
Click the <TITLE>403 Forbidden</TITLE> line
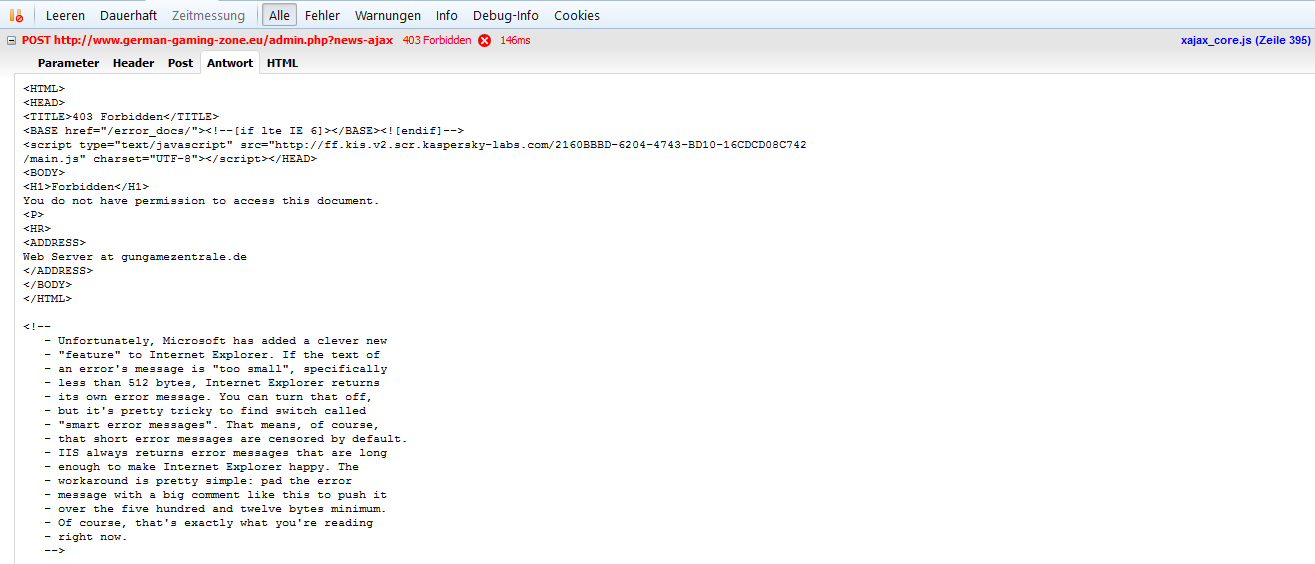pyautogui.click(x=121, y=117)
